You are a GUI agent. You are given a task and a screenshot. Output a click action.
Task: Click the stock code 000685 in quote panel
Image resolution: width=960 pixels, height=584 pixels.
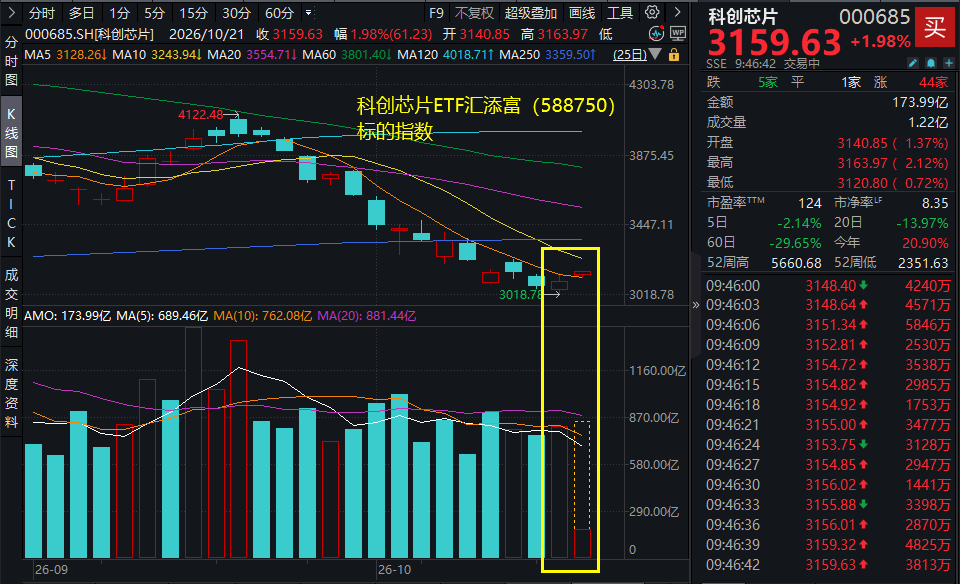(875, 17)
